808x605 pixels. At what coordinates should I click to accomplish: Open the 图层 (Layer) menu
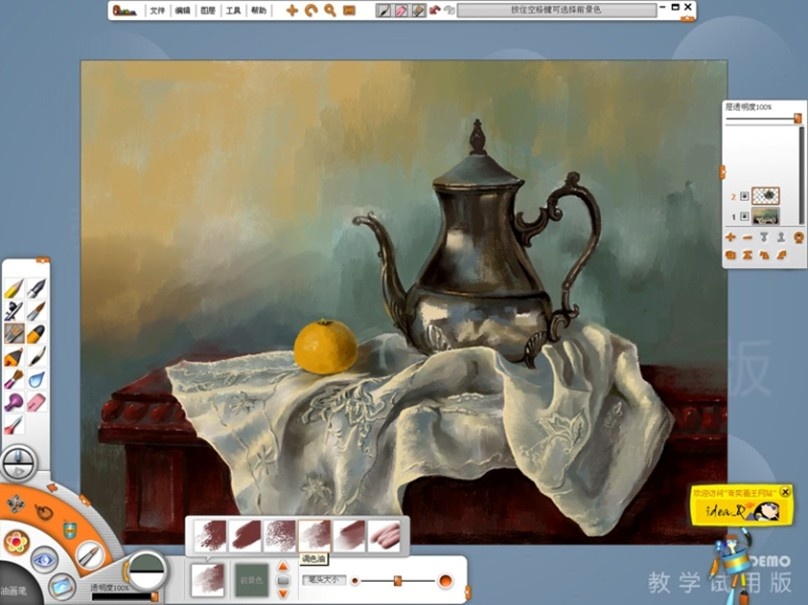pyautogui.click(x=208, y=10)
